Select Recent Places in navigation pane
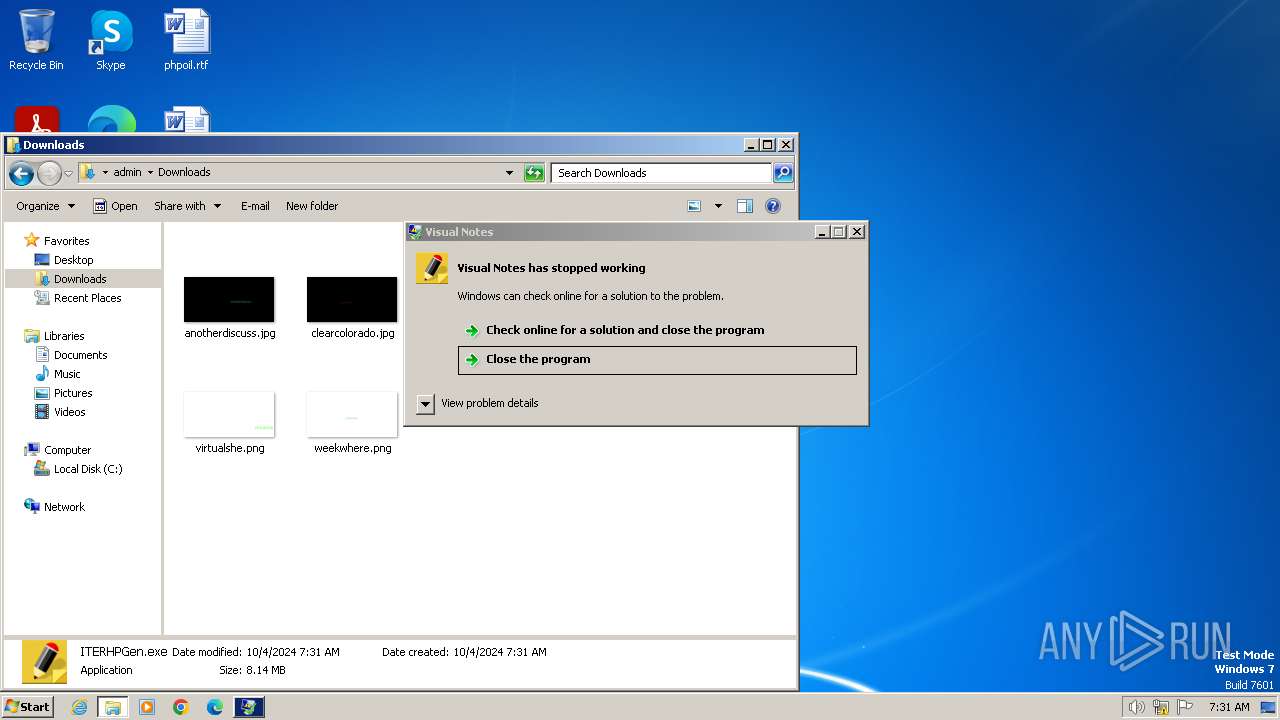Image resolution: width=1280 pixels, height=720 pixels. coord(77,298)
